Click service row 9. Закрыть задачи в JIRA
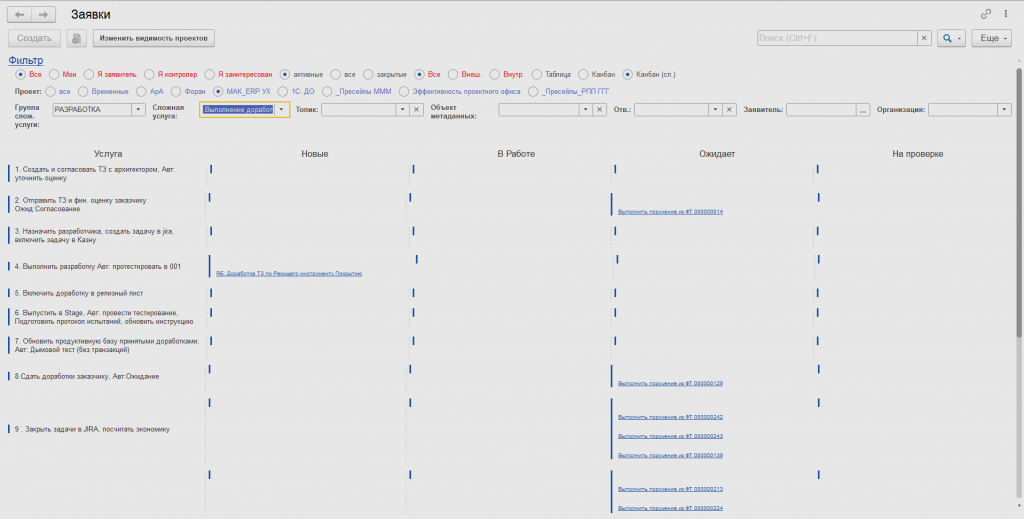 coord(92,429)
